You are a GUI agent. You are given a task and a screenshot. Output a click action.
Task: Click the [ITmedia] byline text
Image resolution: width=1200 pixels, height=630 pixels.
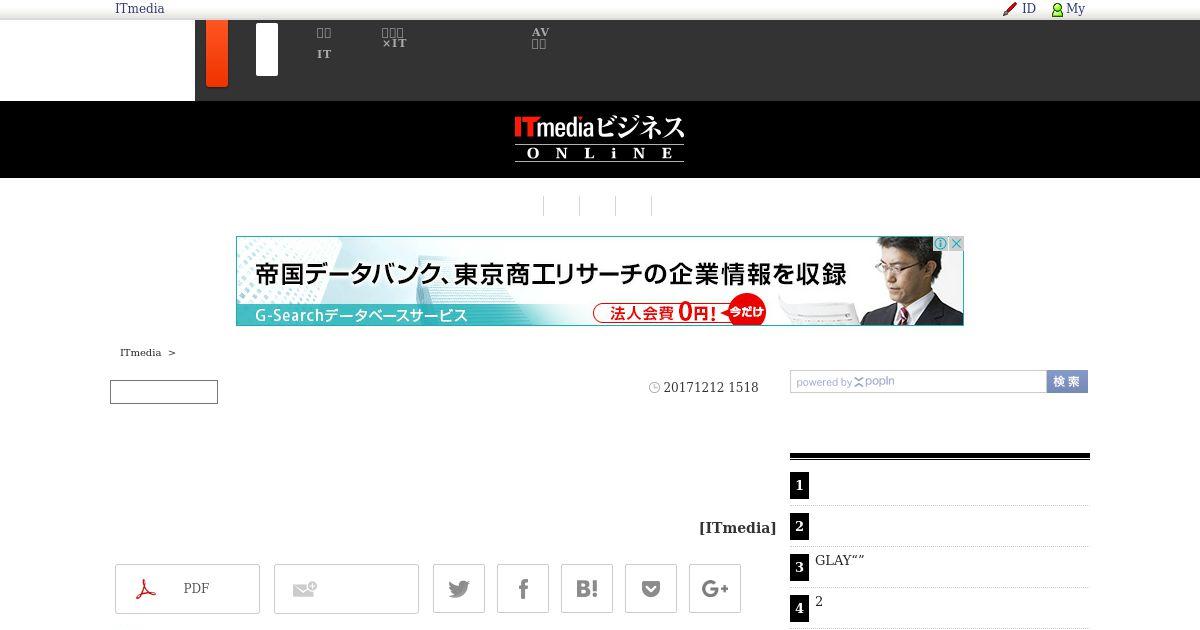click(x=737, y=528)
